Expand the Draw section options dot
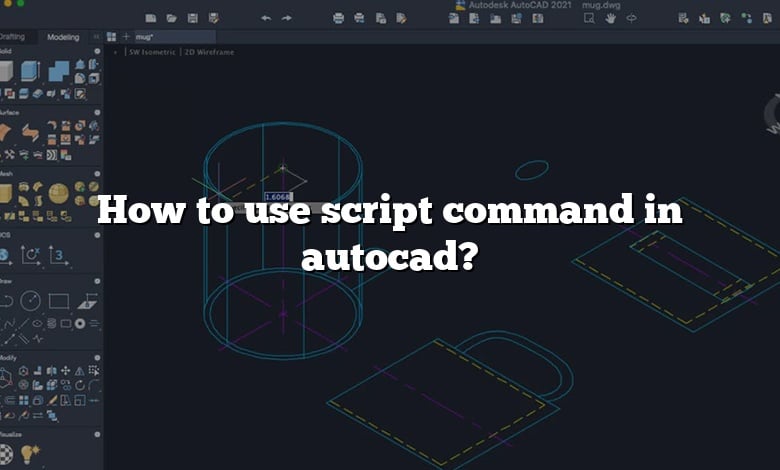780x470 pixels. (97, 281)
